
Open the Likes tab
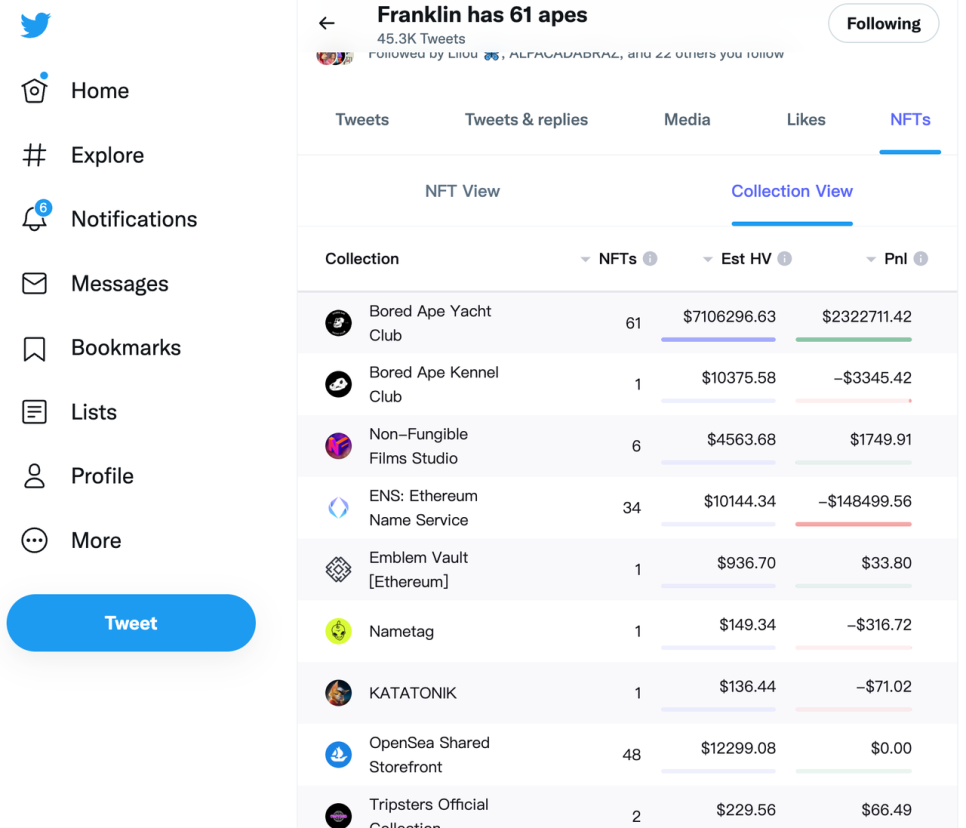point(806,120)
